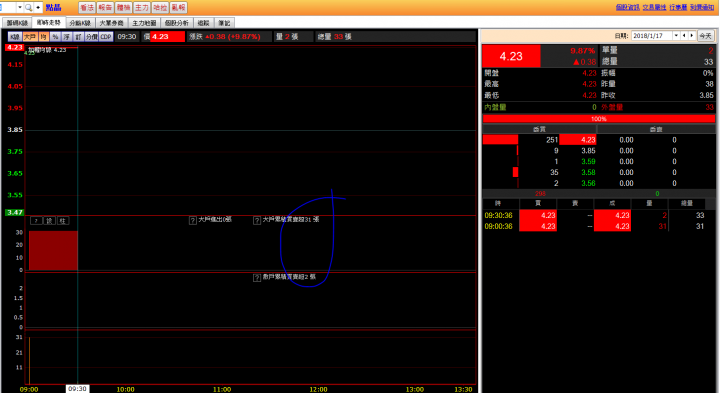Screen dimensions: 720x393
Task: Click the magnifier search icon
Action: (x=28, y=7)
